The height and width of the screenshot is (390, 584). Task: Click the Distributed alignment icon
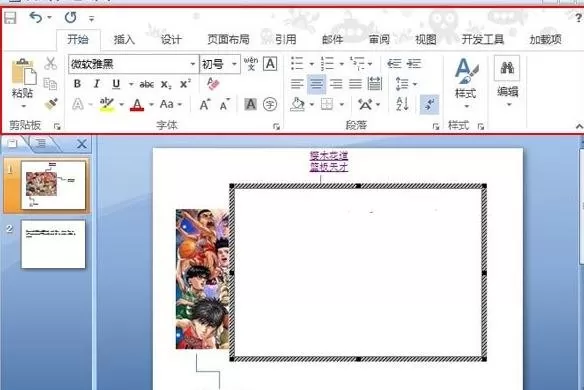coord(374,84)
